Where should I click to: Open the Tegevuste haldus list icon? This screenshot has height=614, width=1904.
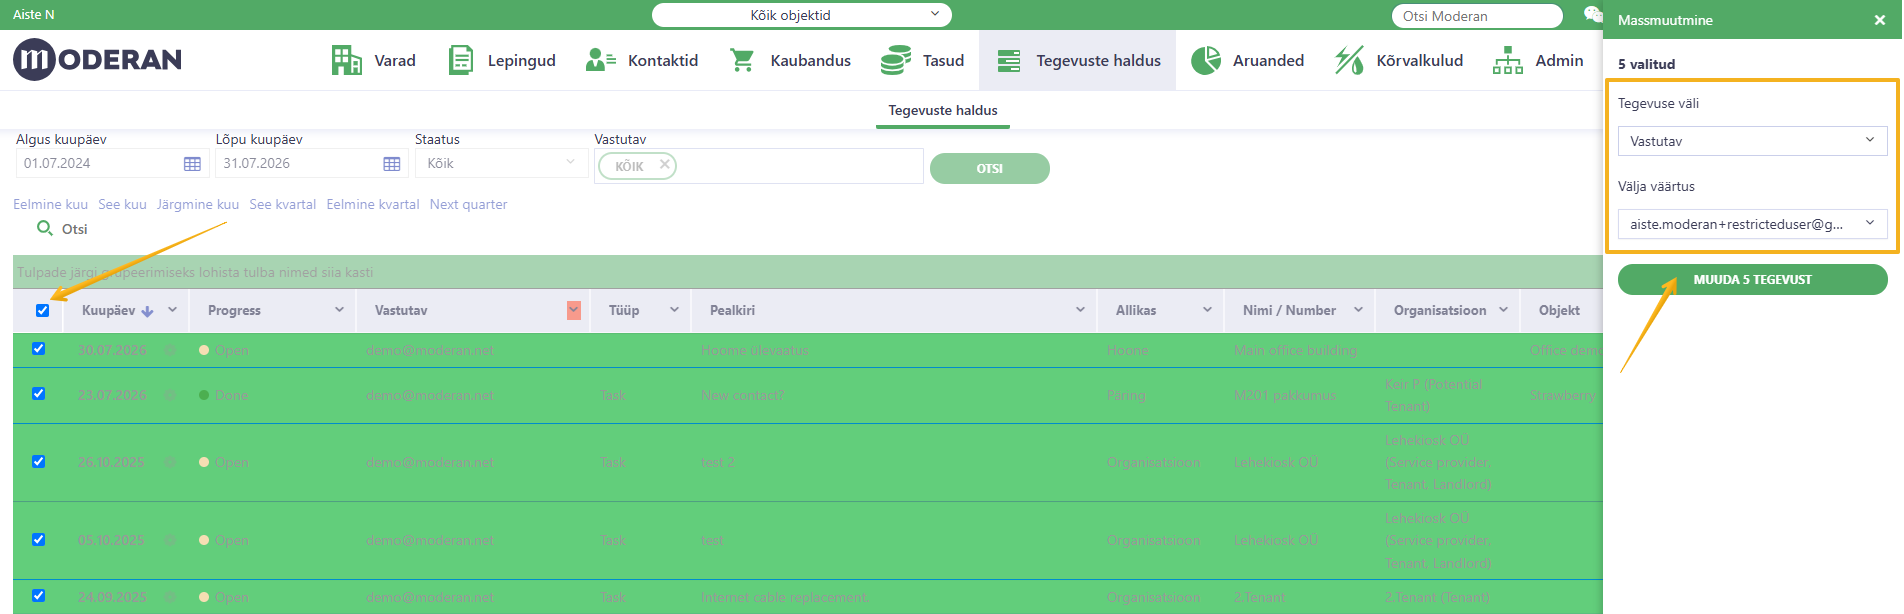(1009, 61)
